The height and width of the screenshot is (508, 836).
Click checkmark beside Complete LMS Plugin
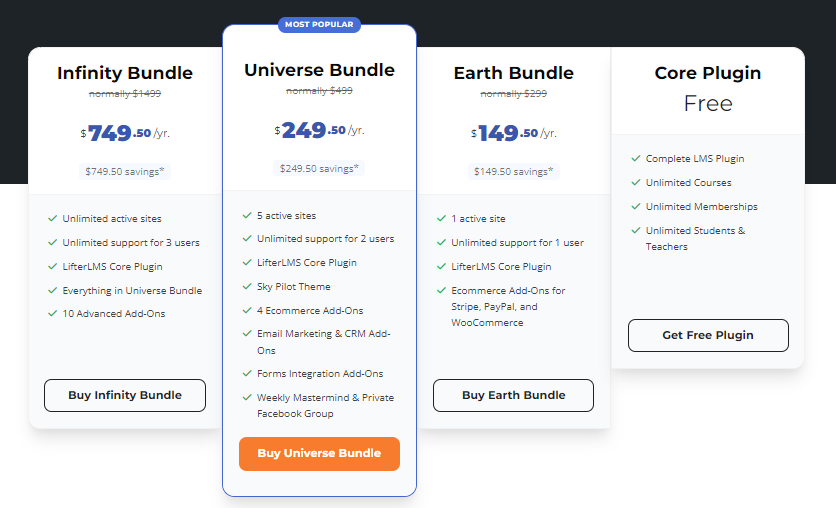click(636, 159)
